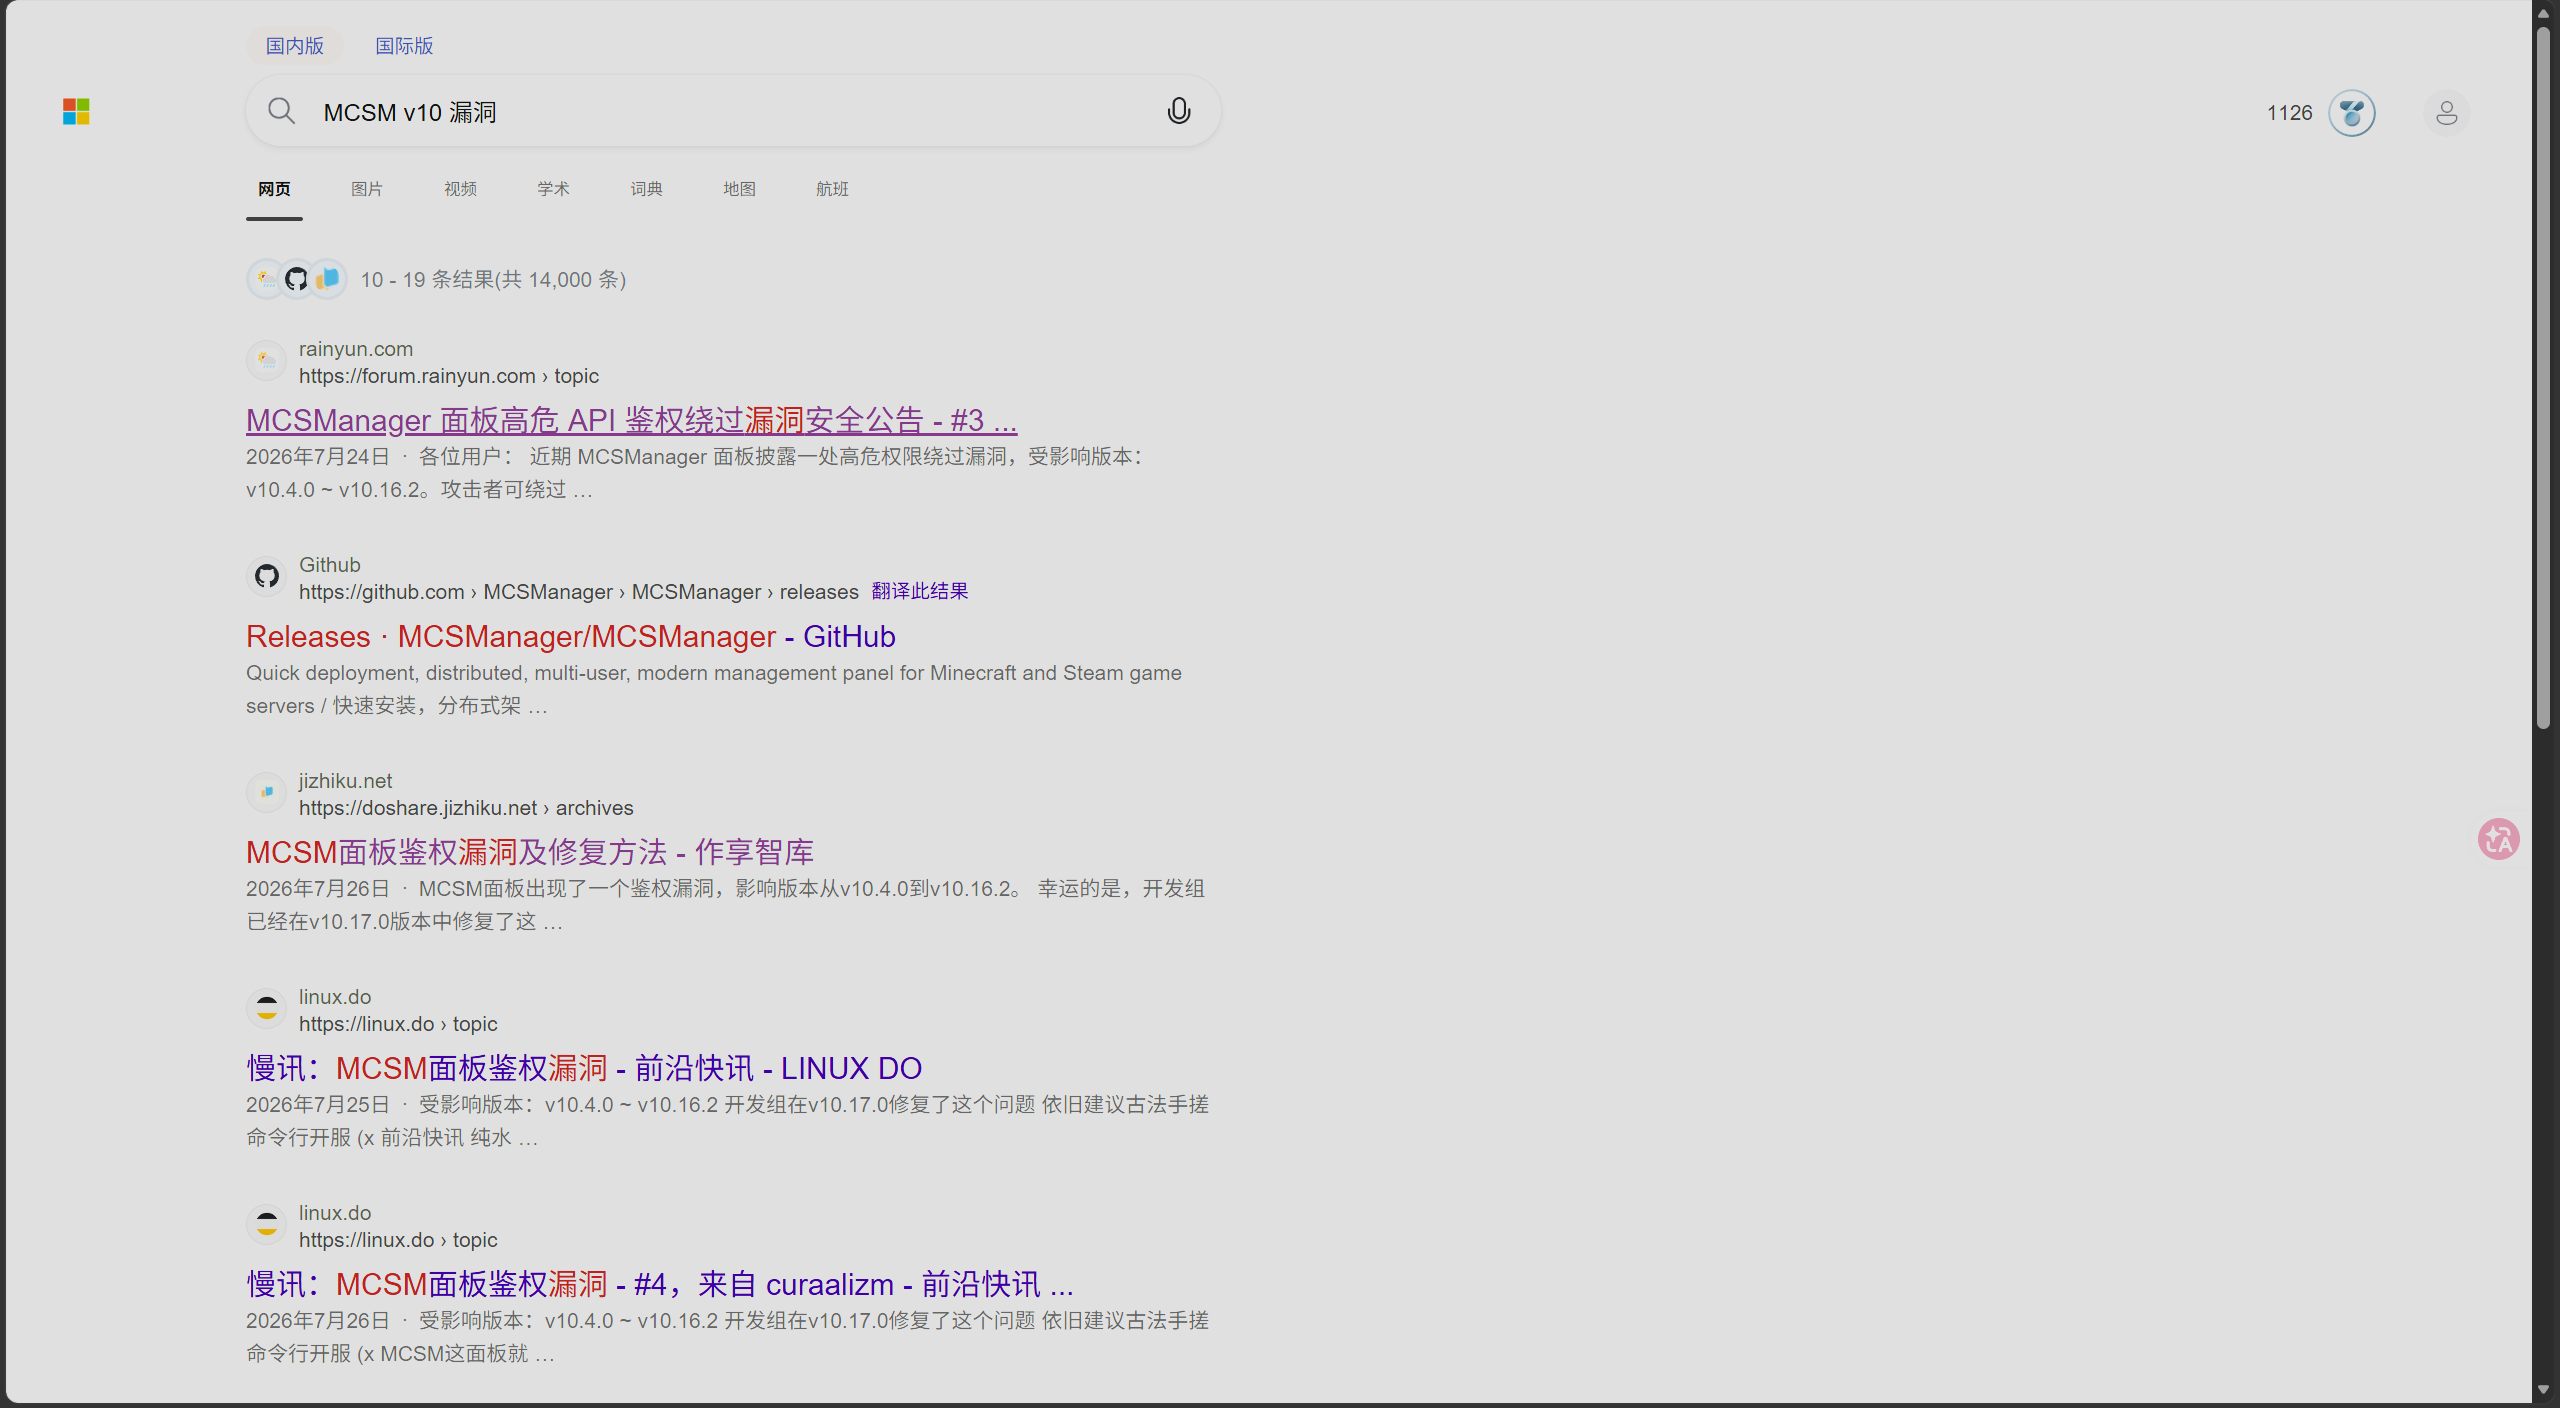Screen dimensions: 2560x1408
Task: Open MCSManager 面板高危 API 鉴权绕过漏洞 result
Action: click(x=632, y=420)
